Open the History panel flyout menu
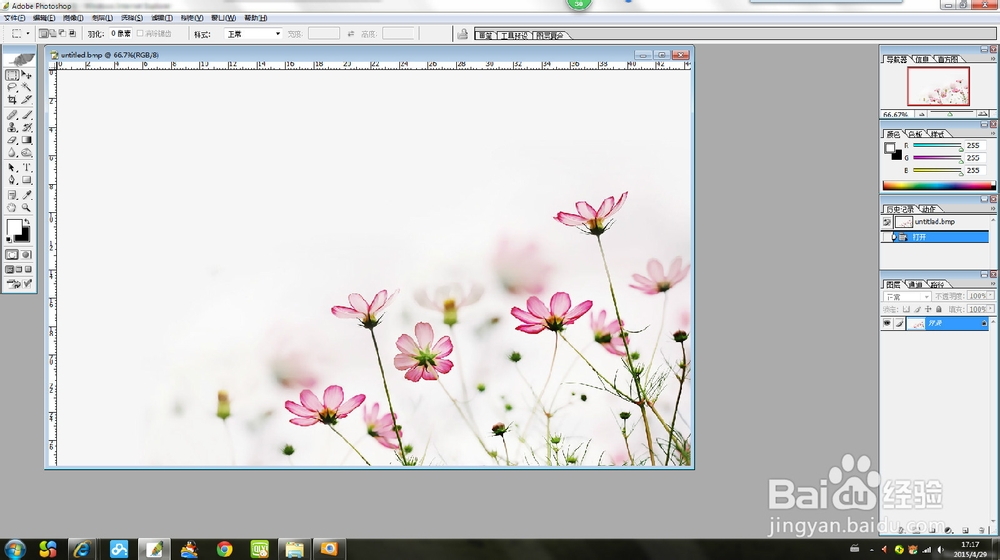Image resolution: width=1000 pixels, height=560 pixels. click(992, 209)
